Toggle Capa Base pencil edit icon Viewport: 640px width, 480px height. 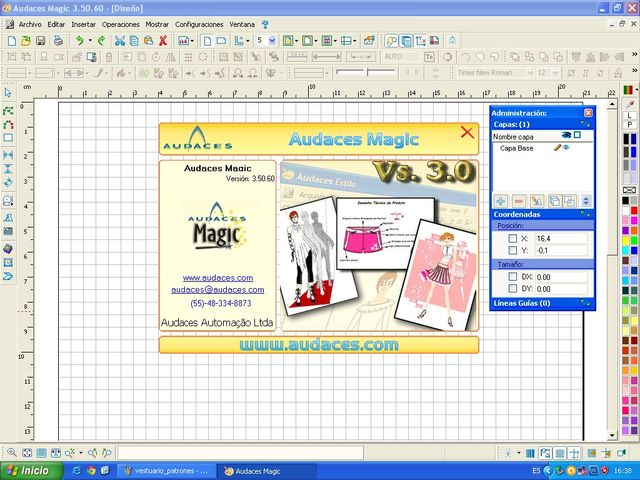[x=558, y=147]
